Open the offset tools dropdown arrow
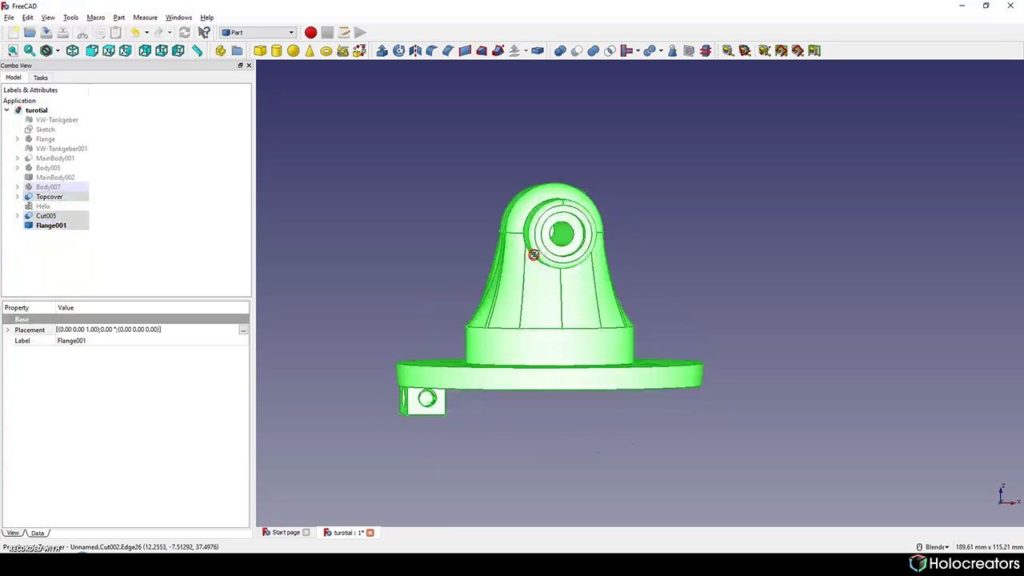The image size is (1024, 576). click(x=526, y=51)
